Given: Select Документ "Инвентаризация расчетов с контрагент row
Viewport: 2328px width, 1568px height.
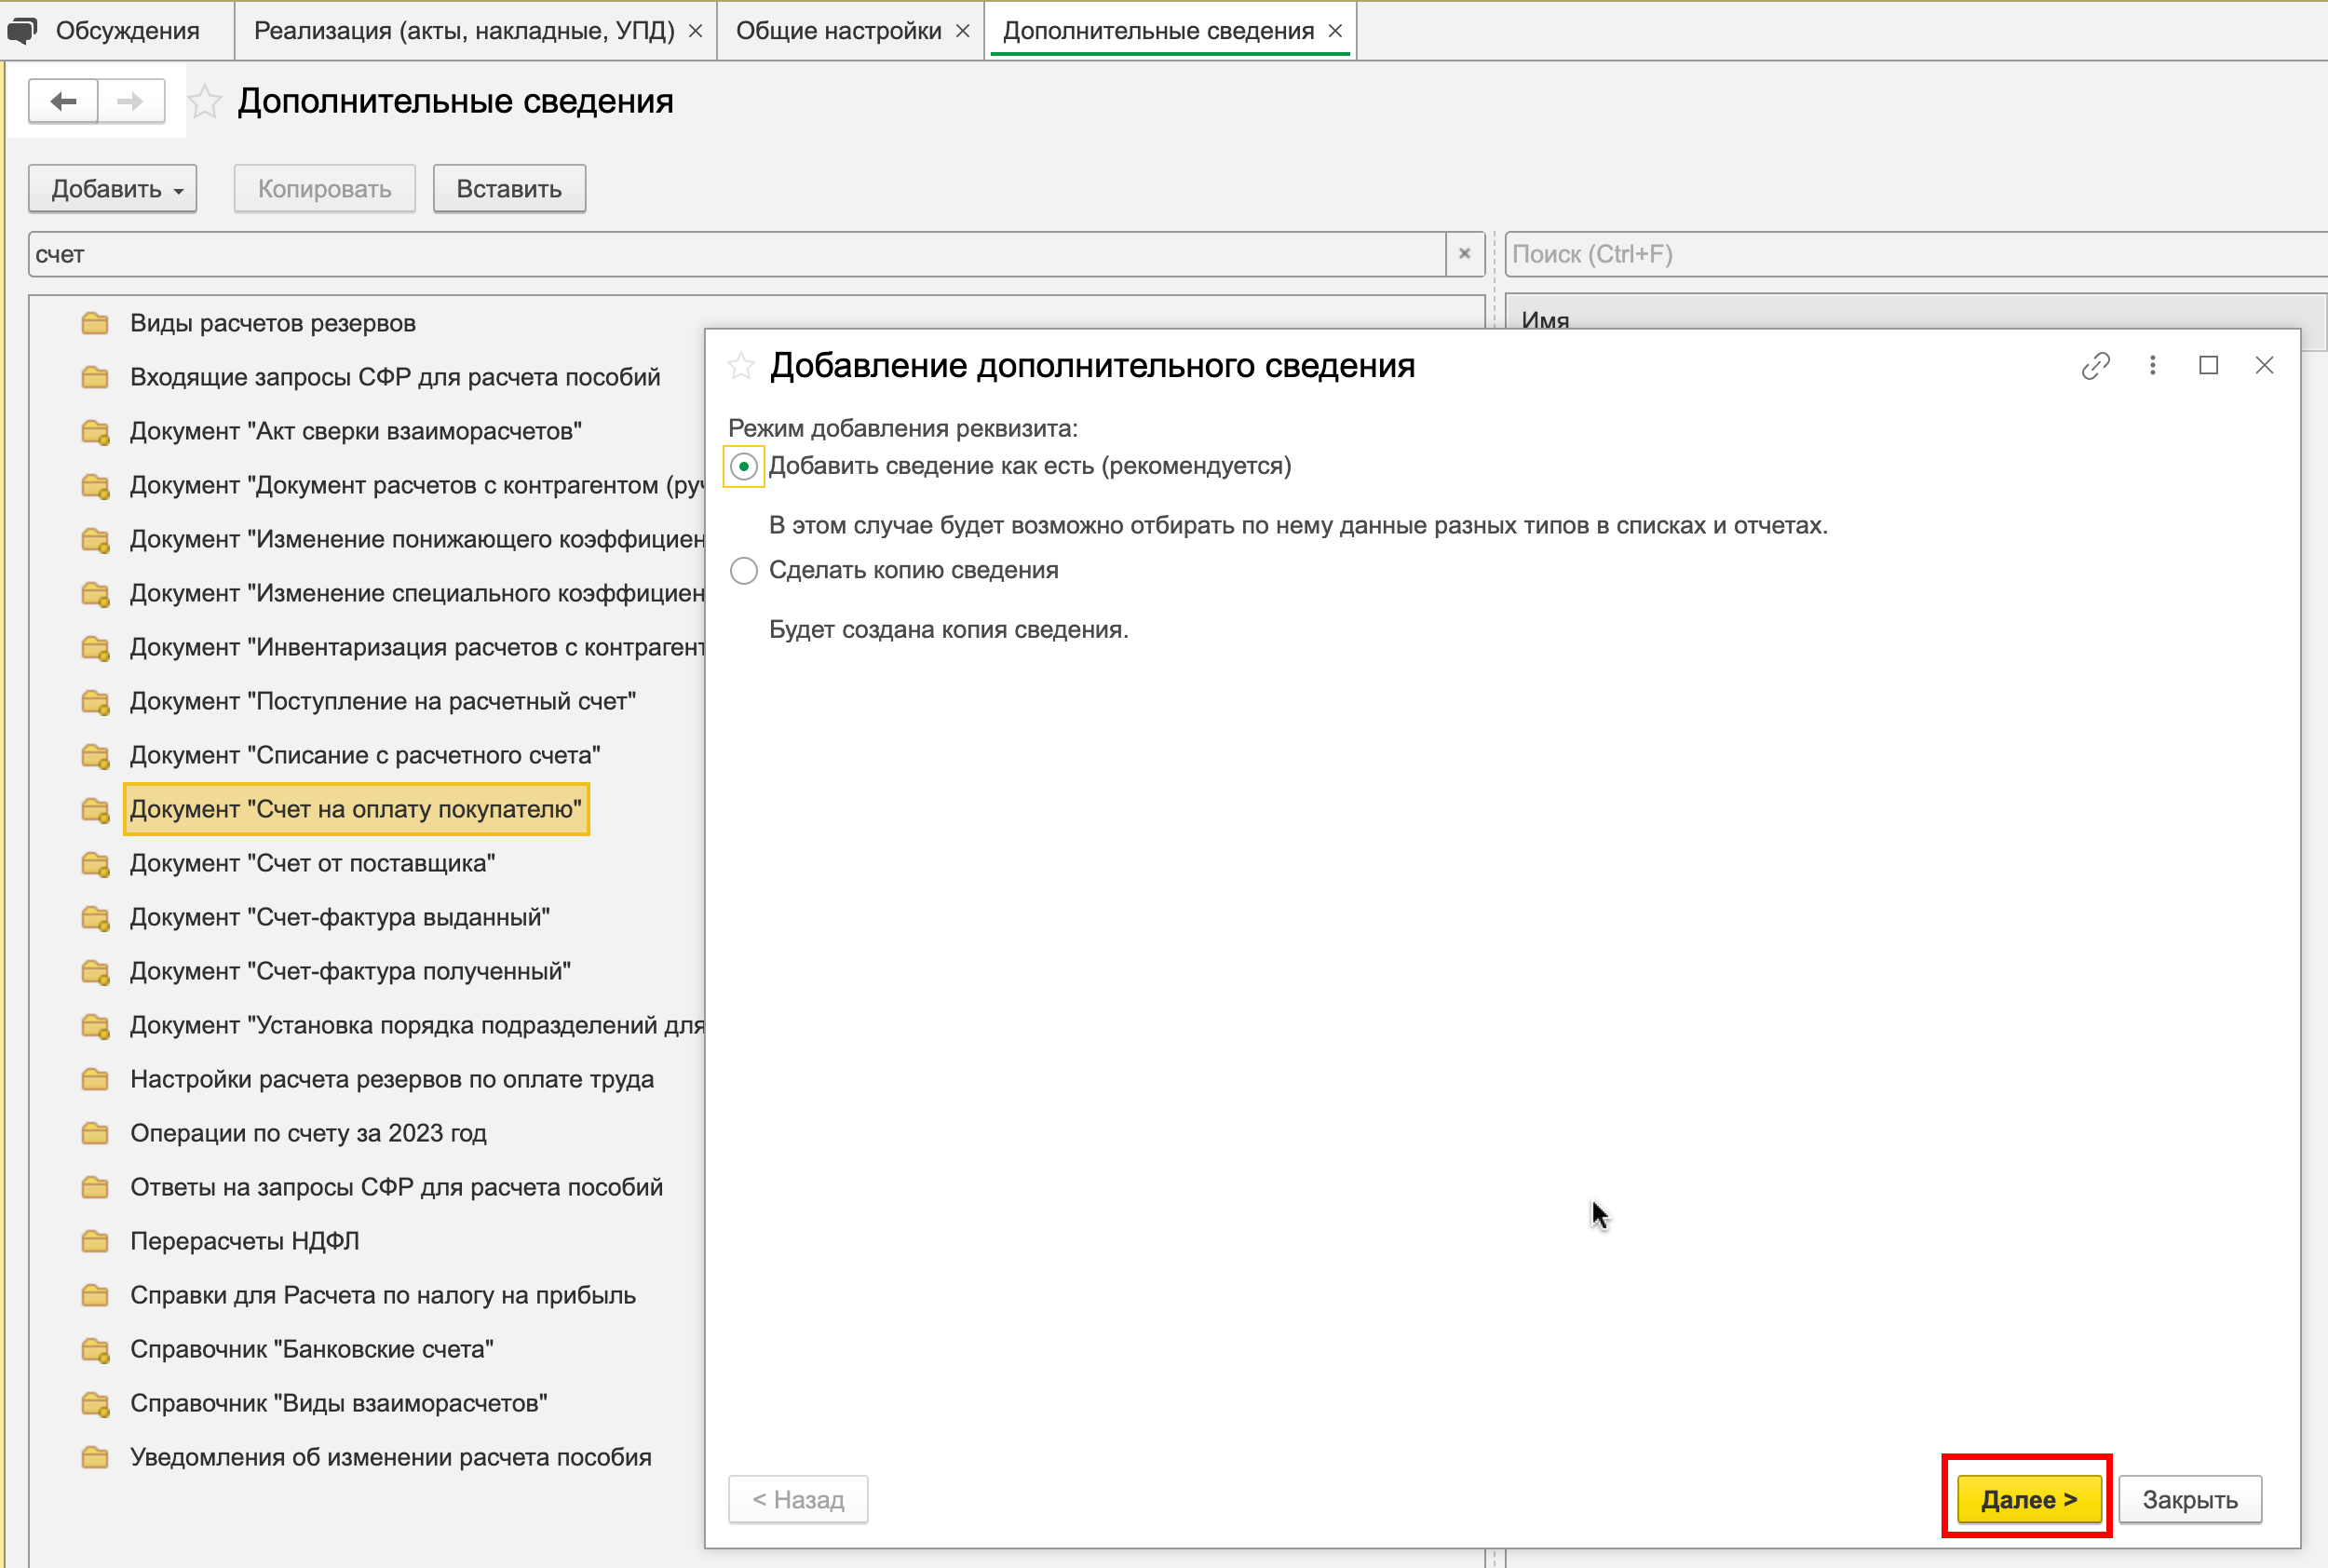Looking at the screenshot, I should (417, 647).
